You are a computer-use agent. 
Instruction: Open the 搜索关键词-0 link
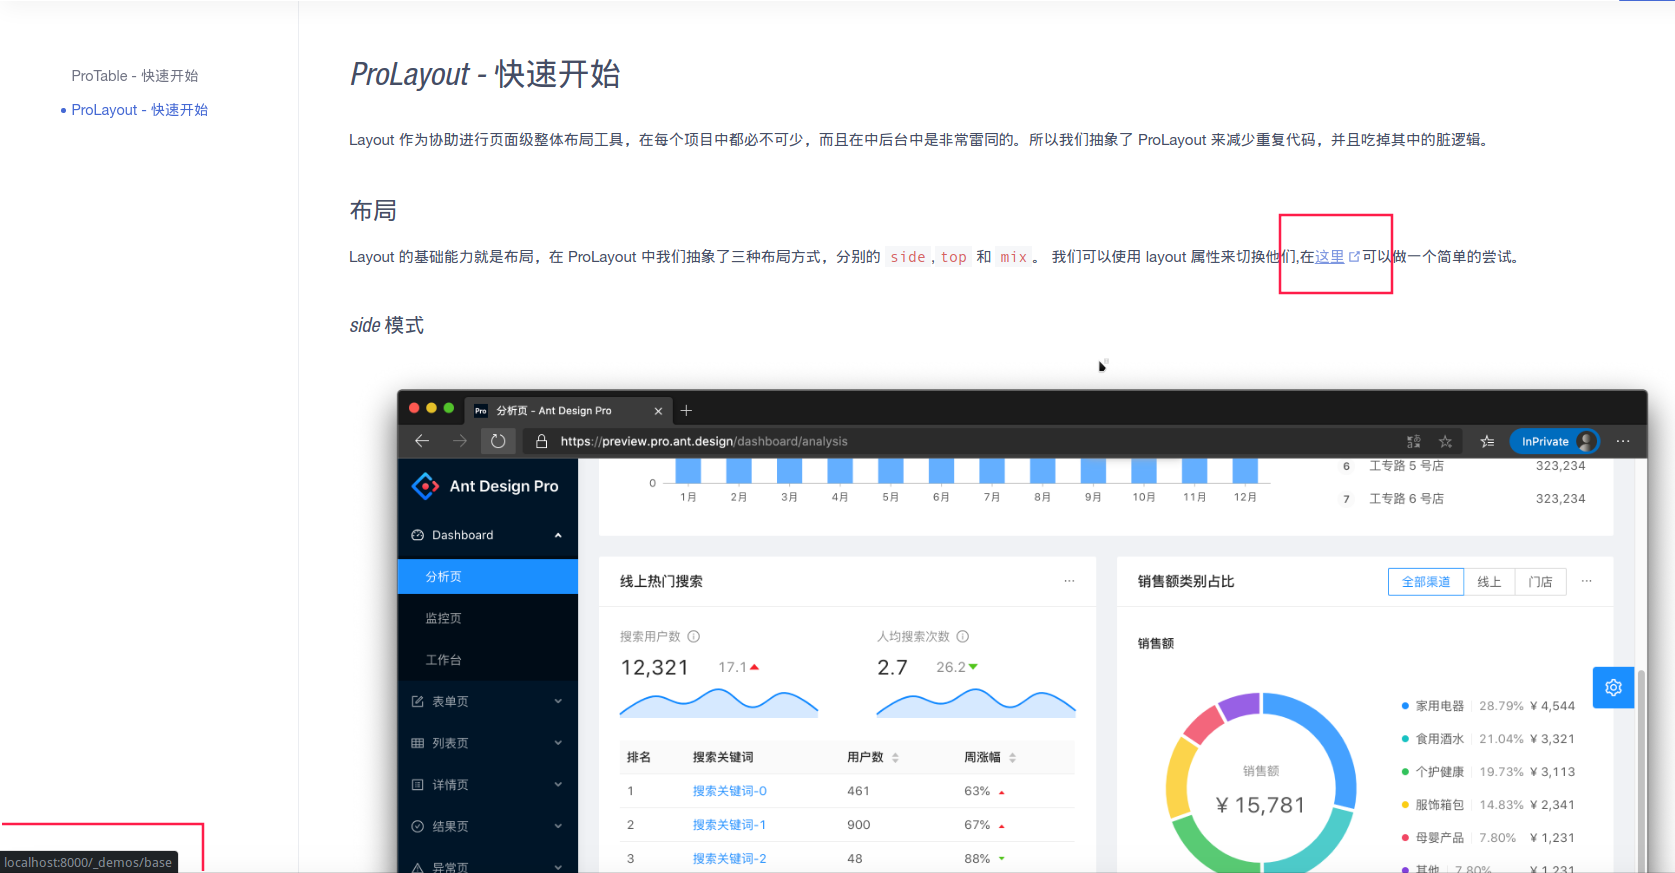[x=729, y=791]
